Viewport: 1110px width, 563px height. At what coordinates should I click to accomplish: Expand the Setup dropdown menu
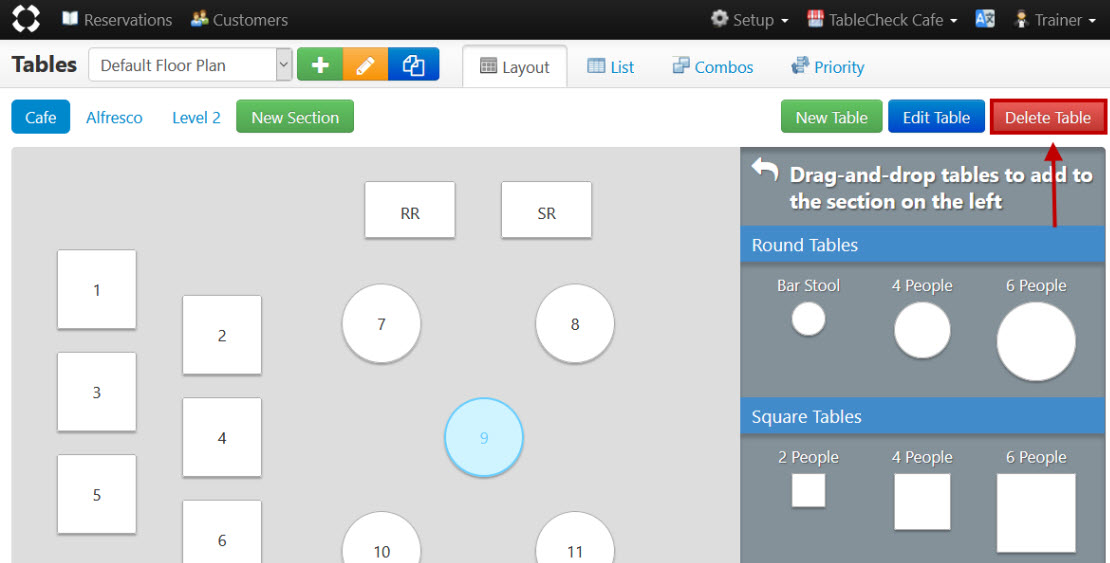(x=750, y=20)
